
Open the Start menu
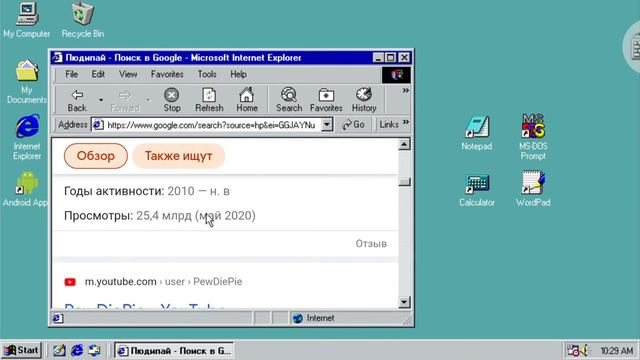(x=22, y=350)
